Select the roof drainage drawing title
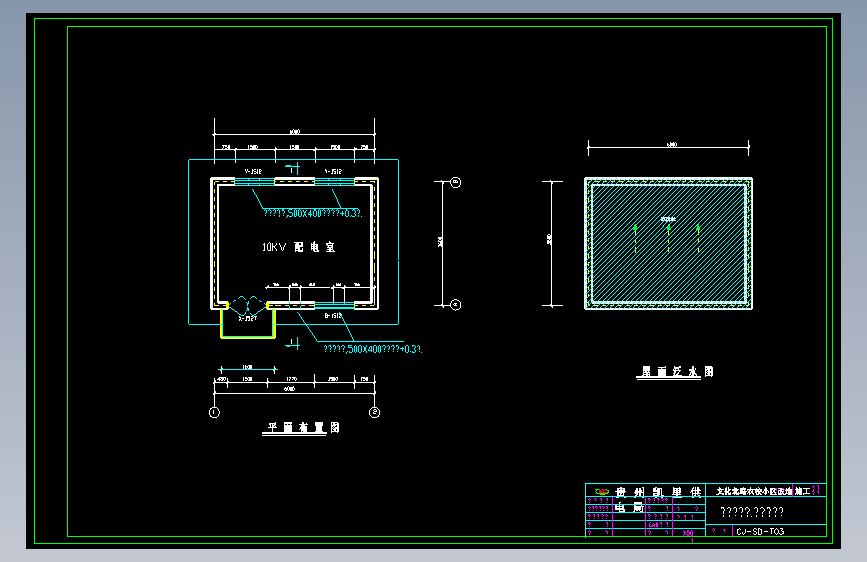The height and width of the screenshot is (562, 867). coord(677,372)
